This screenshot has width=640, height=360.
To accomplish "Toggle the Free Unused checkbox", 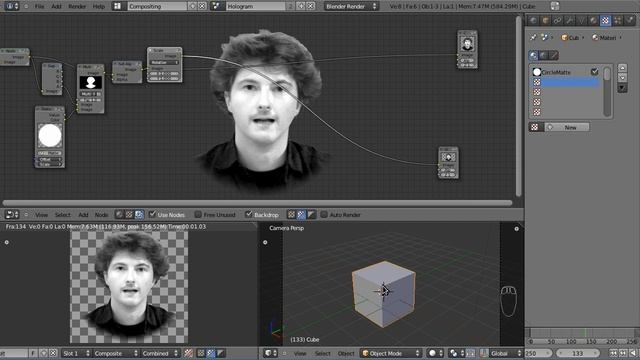I will (198, 214).
